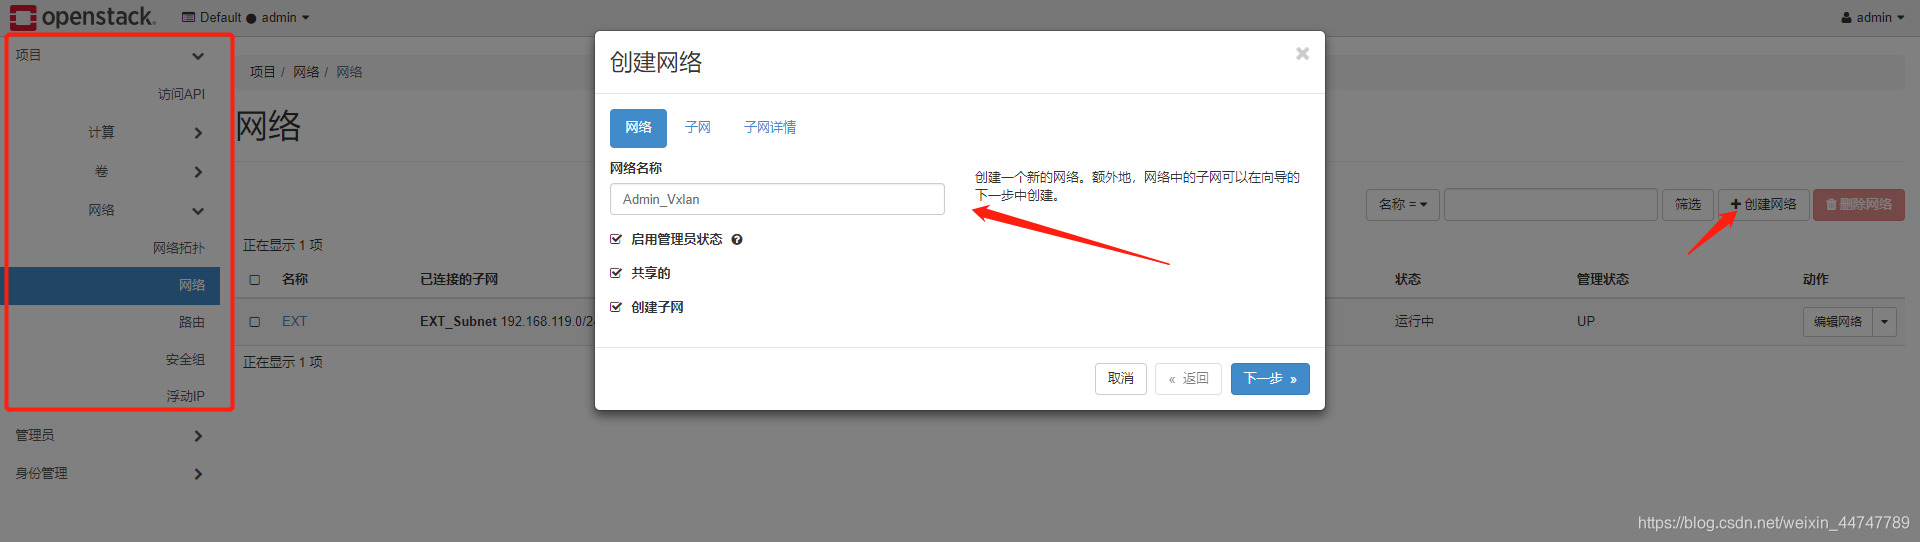Image resolution: width=1920 pixels, height=542 pixels.
Task: Expand the 管理员 sidebar section
Action: 110,435
